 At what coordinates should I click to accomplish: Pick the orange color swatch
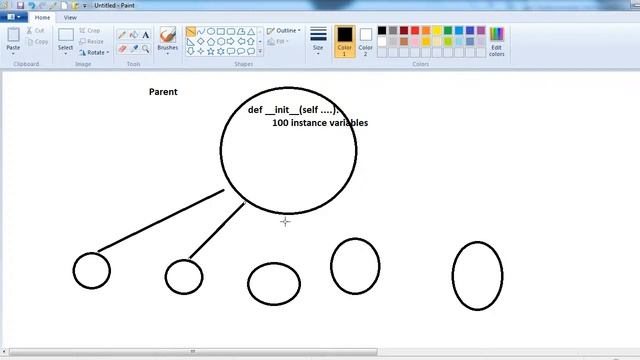[426, 30]
